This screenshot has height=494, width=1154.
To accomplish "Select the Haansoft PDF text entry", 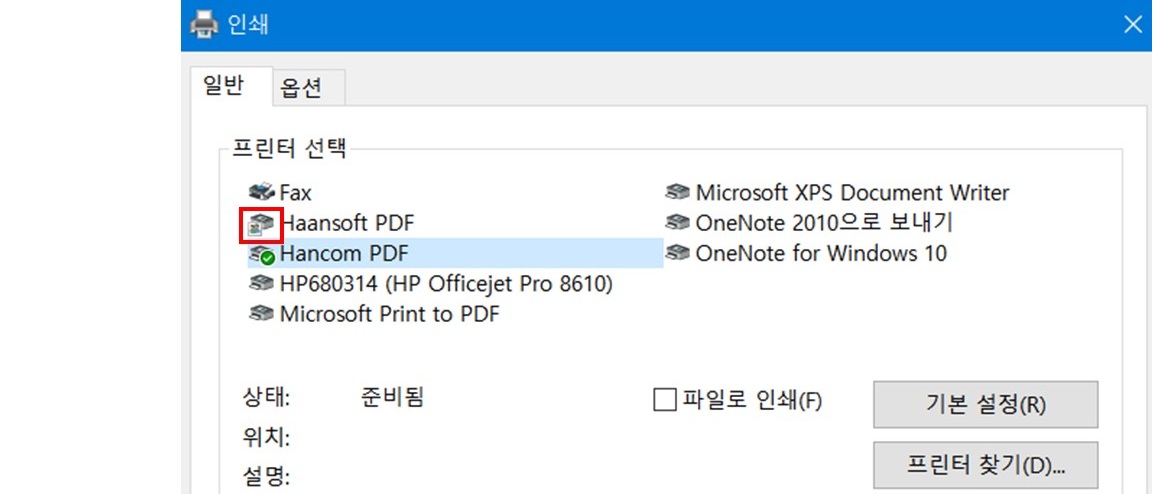I will click(349, 222).
